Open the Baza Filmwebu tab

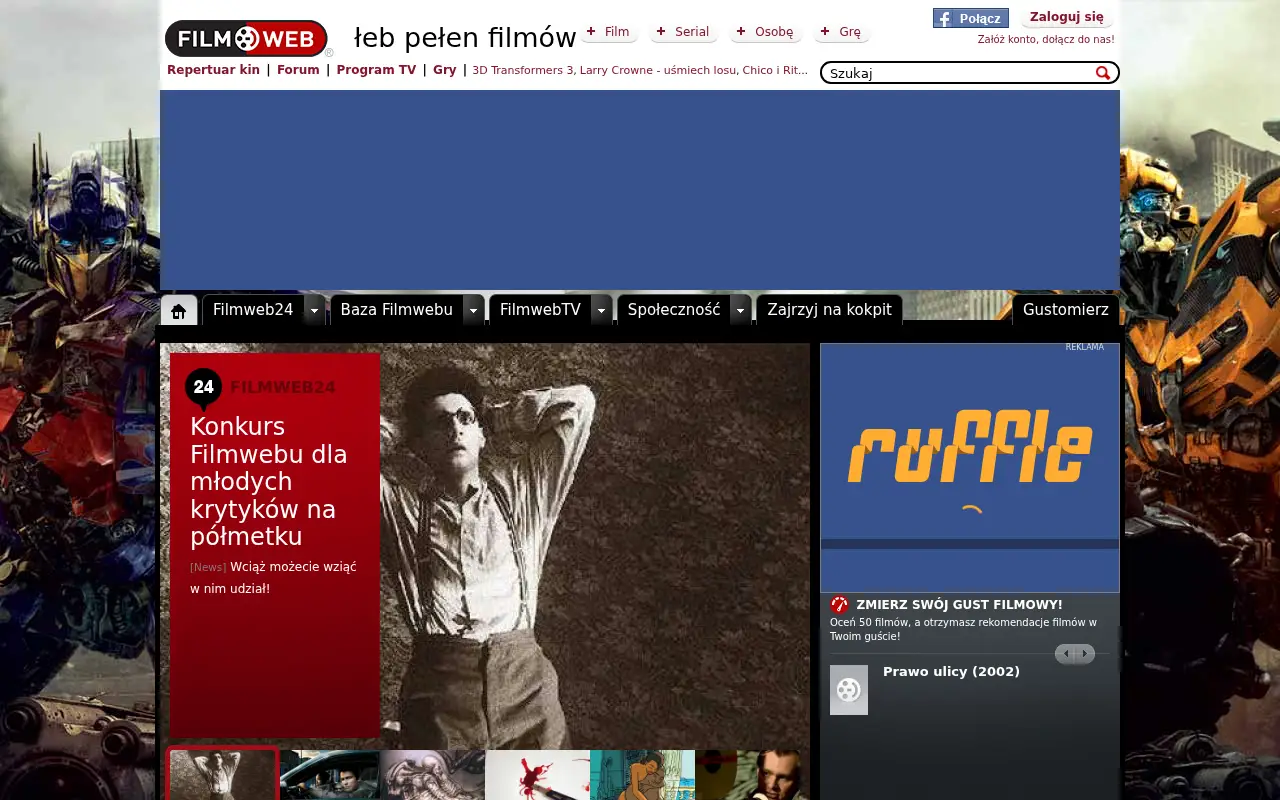[397, 310]
